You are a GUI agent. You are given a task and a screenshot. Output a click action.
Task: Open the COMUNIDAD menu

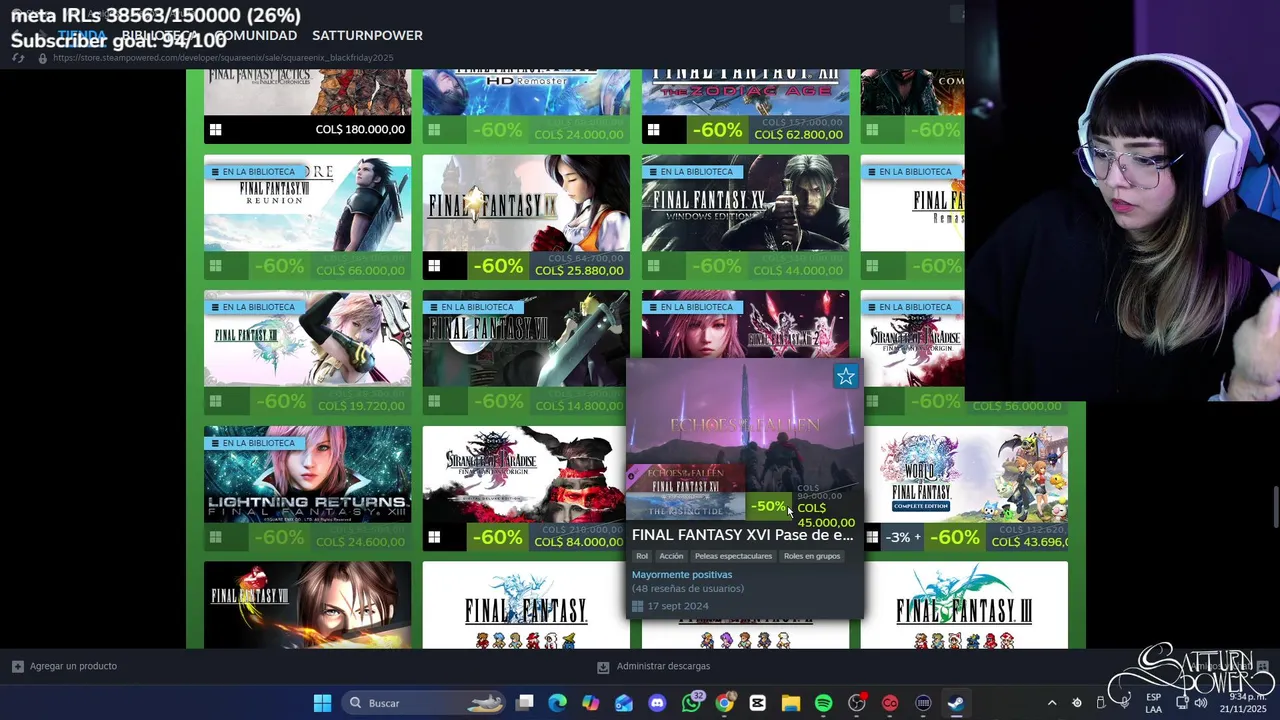point(255,35)
